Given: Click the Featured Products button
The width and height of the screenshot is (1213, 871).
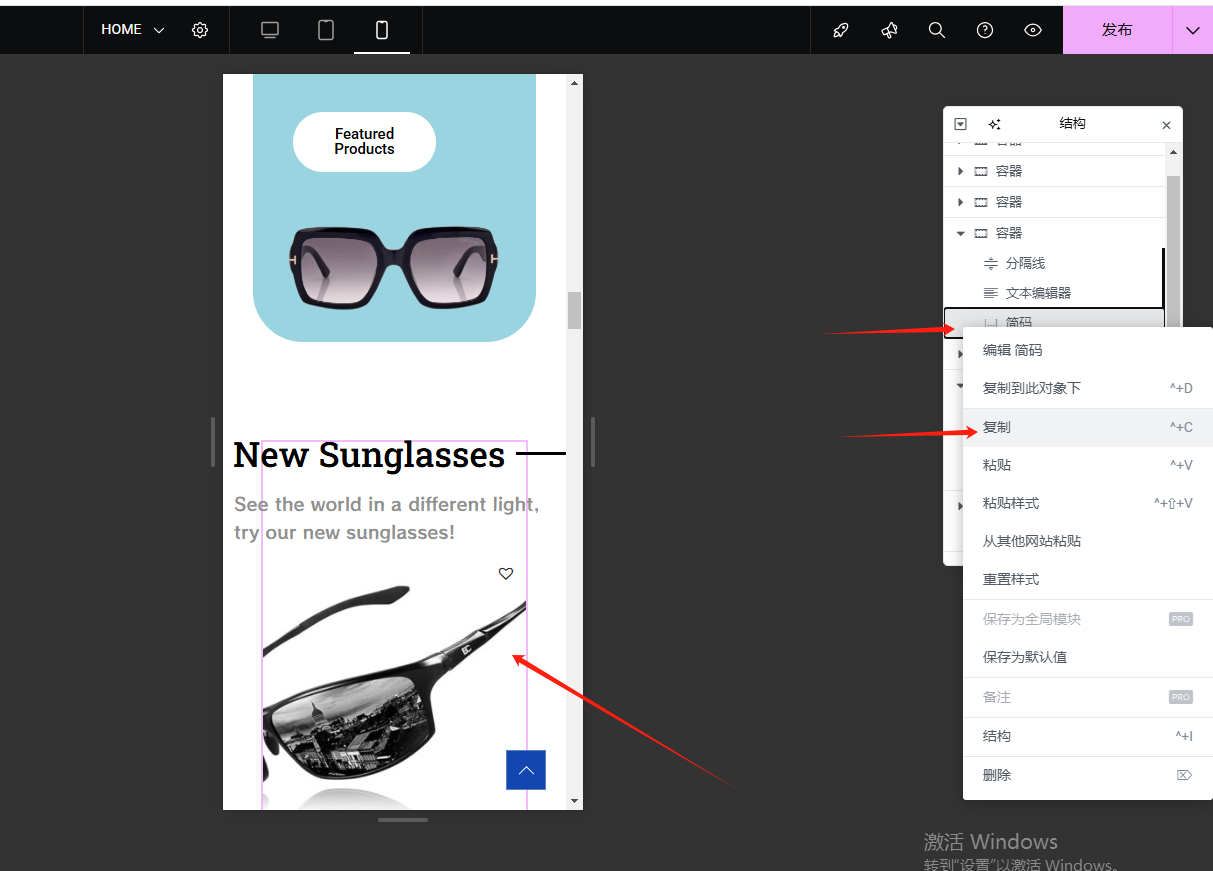Looking at the screenshot, I should (364, 141).
